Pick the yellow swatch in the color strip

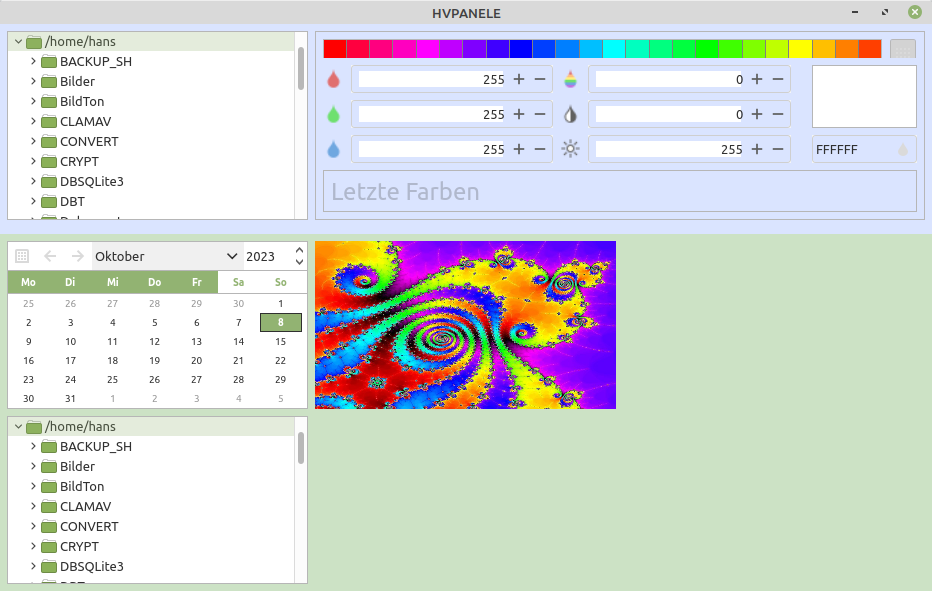[x=800, y=49]
